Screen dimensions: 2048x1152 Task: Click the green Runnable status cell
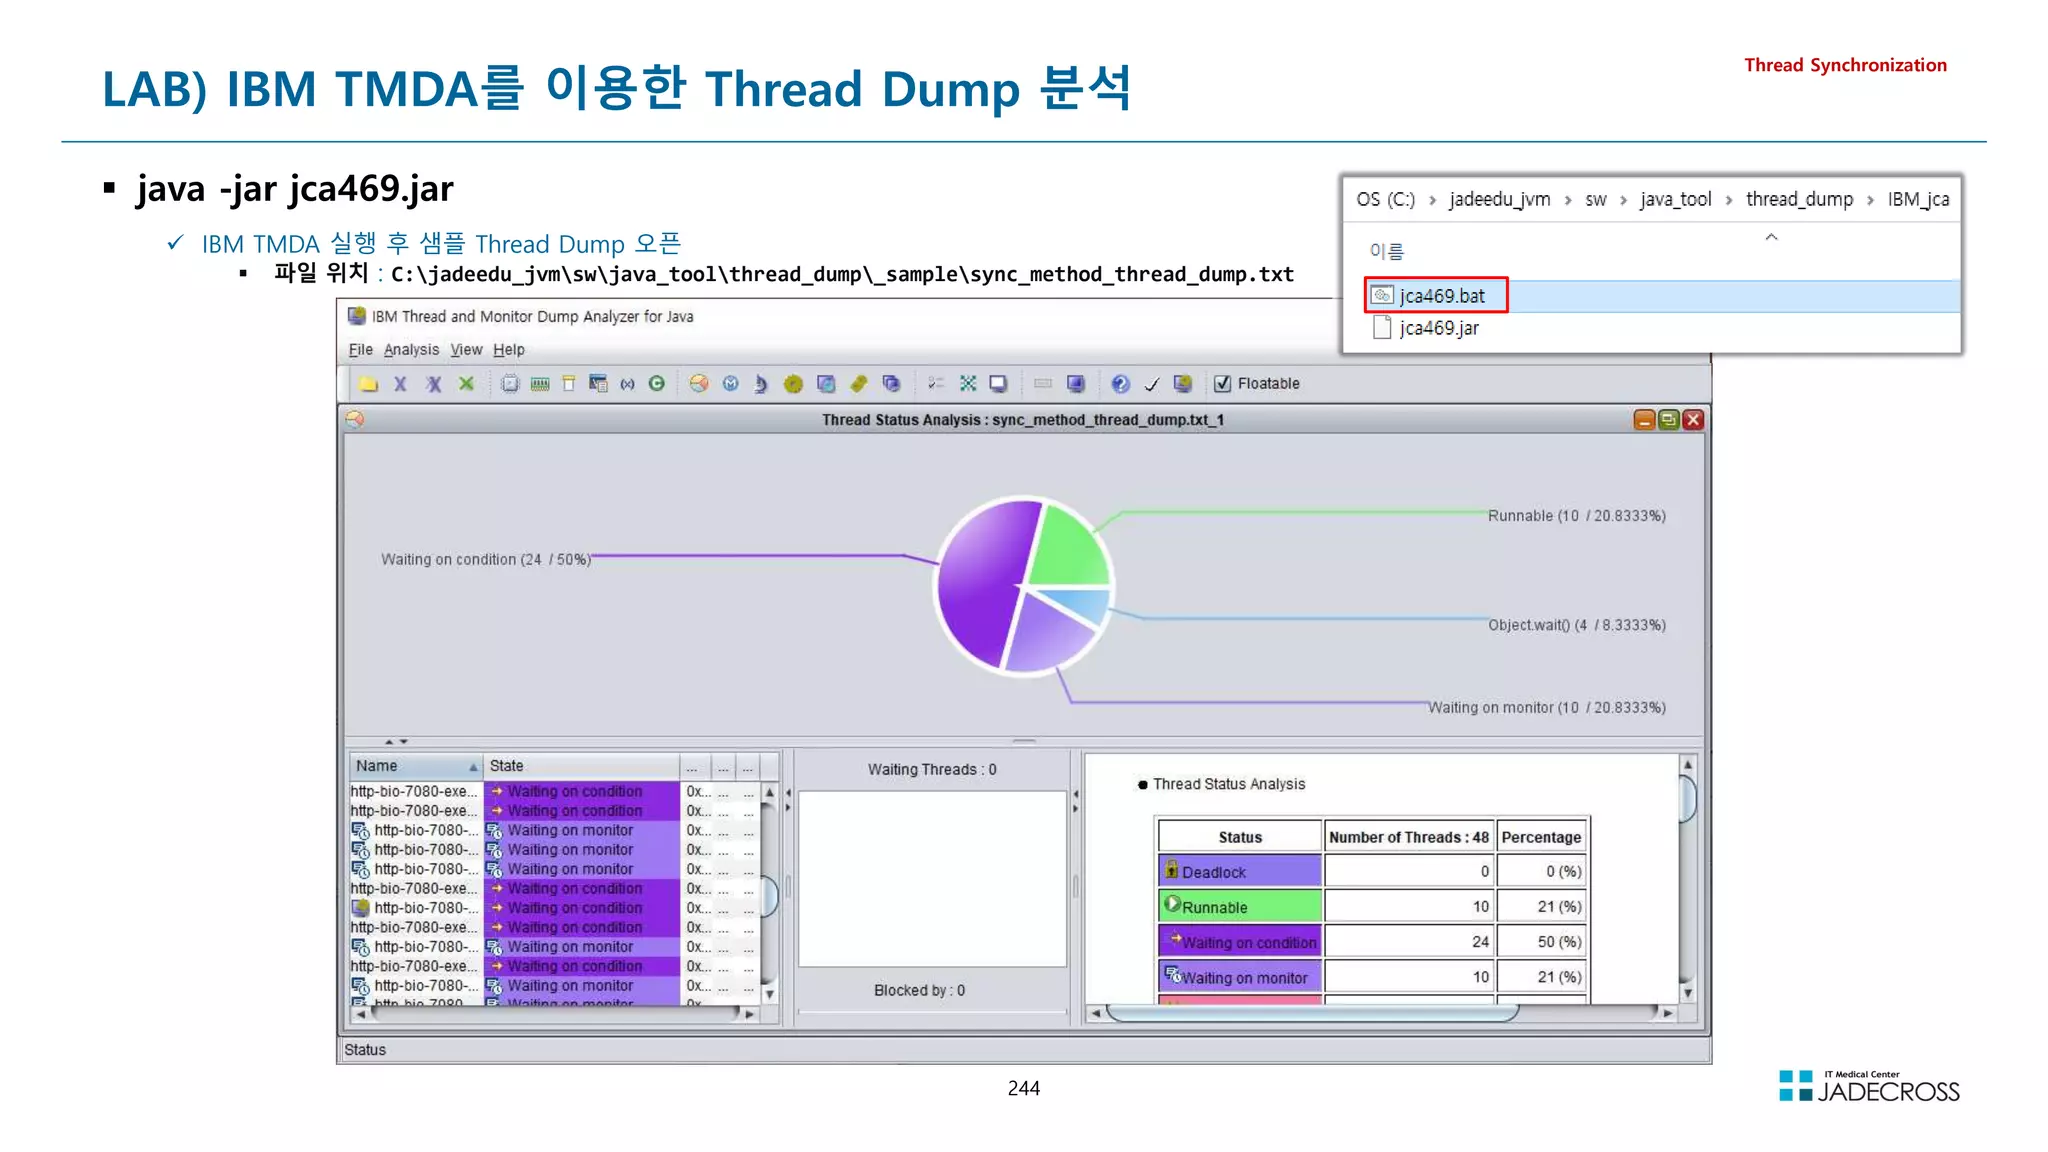pyautogui.click(x=1240, y=907)
